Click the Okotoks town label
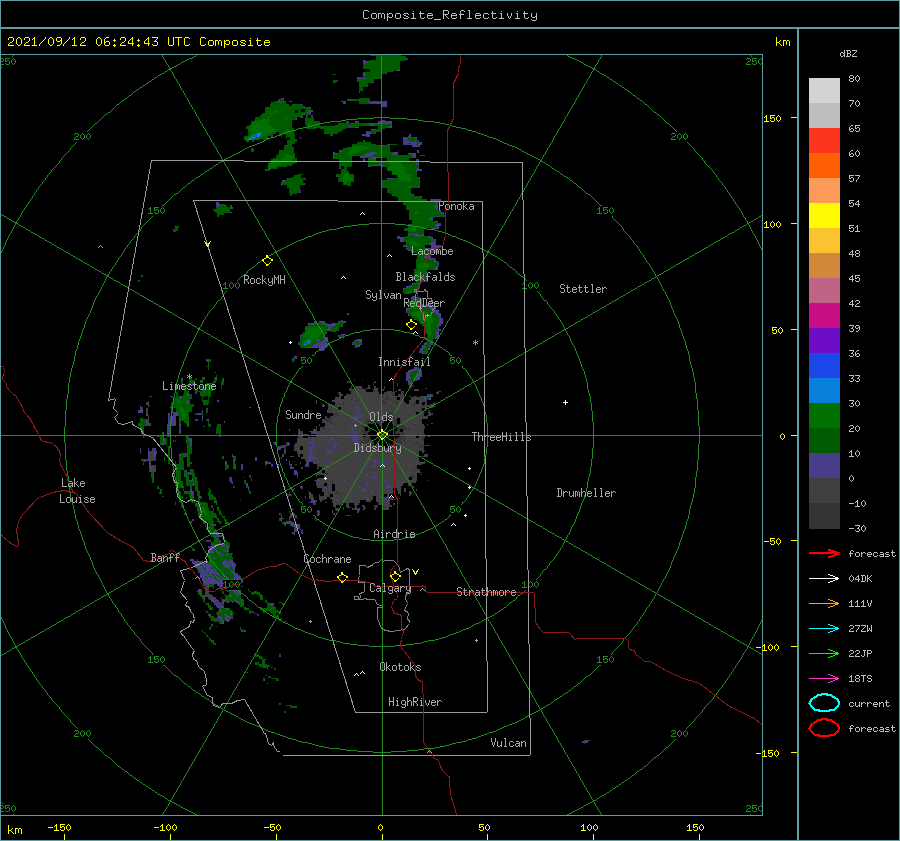The image size is (900, 841). coord(400,667)
